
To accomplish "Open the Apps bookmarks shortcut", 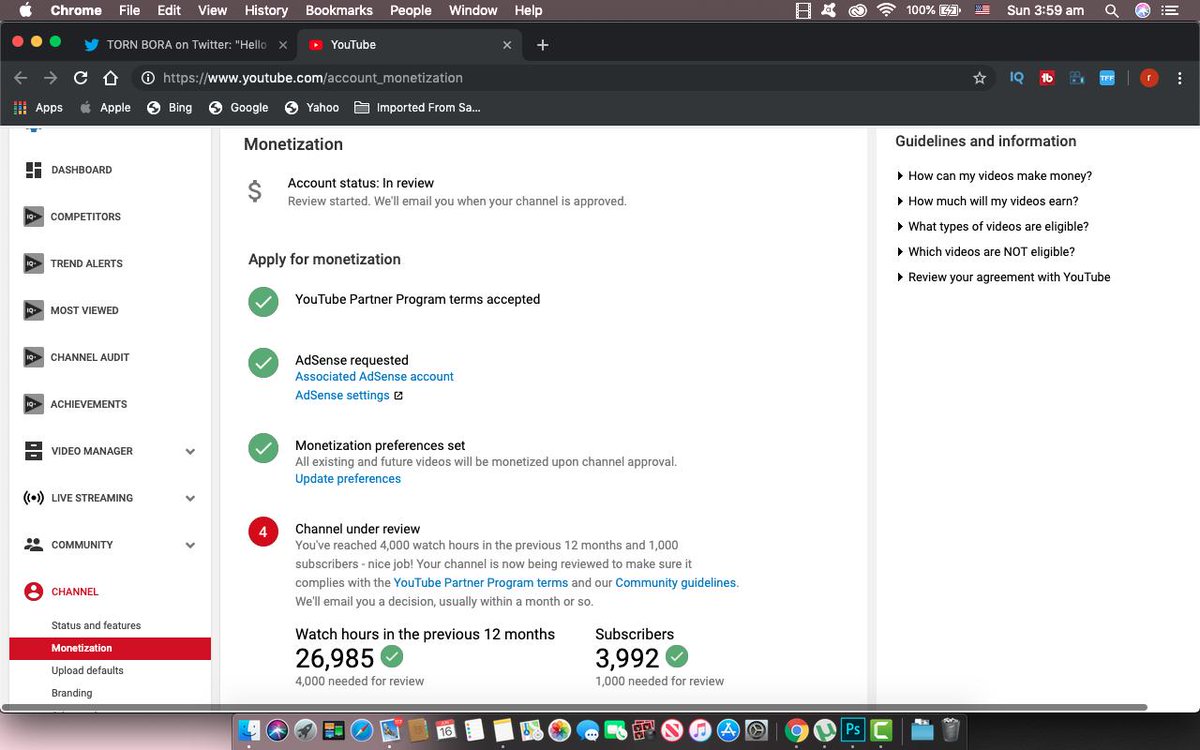I will click(39, 107).
